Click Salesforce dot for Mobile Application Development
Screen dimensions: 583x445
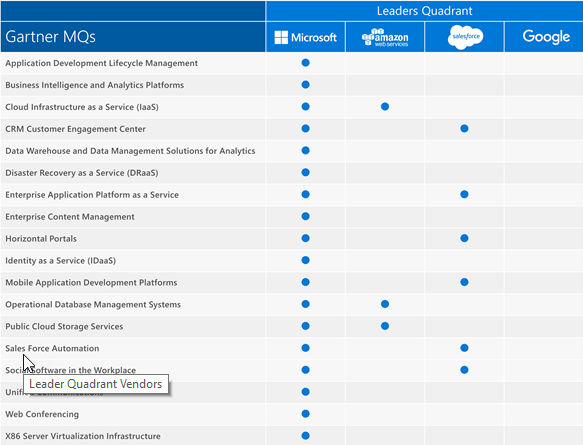pyautogui.click(x=464, y=282)
